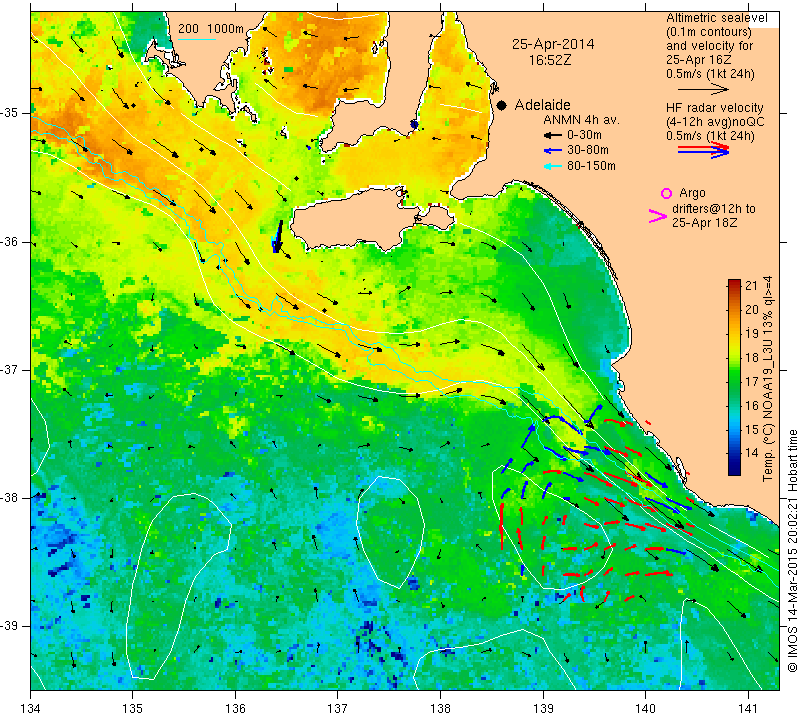
Task: Click the blue mooring dot near Adelaide gulf
Action: [x=414, y=125]
